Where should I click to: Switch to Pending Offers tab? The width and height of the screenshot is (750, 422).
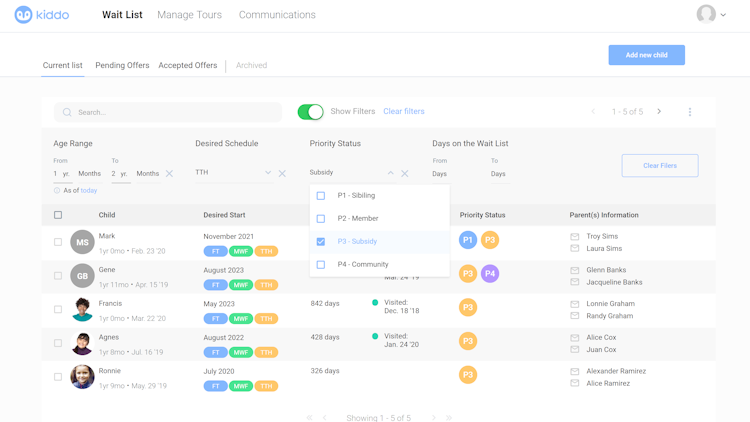tap(122, 65)
